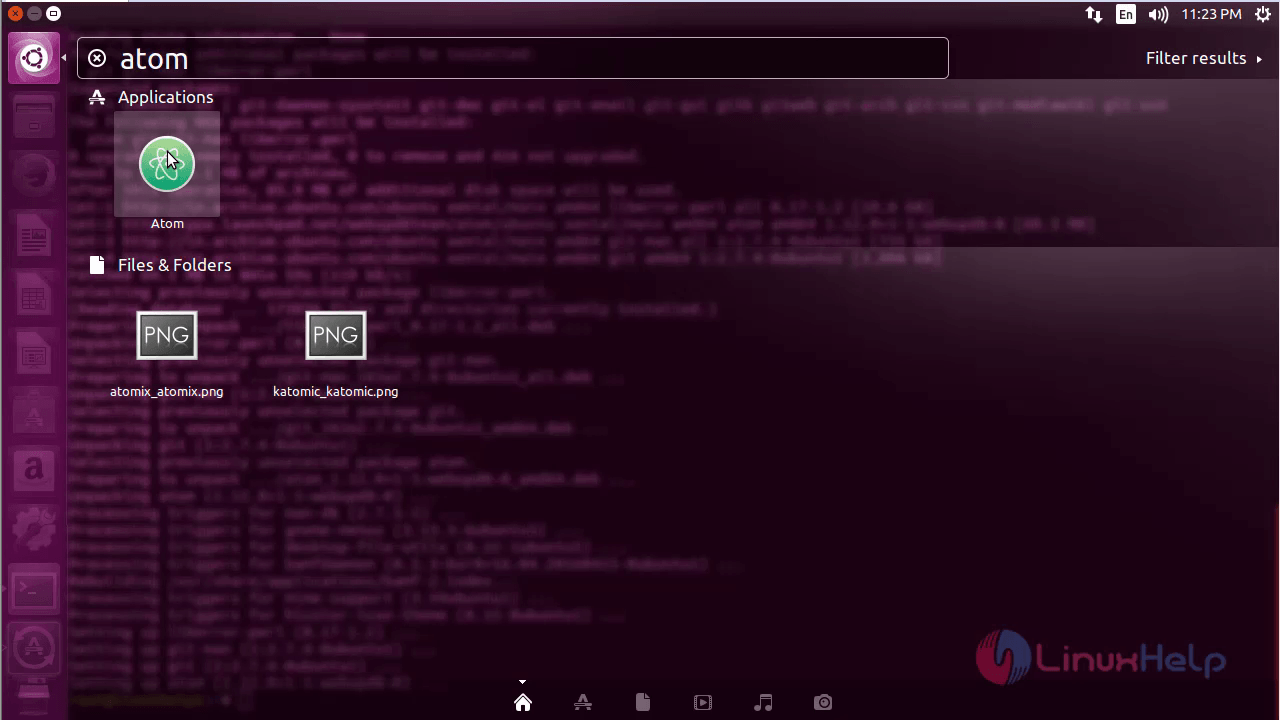Open Terminal from the launcher
This screenshot has height=720, width=1280.
(34, 590)
